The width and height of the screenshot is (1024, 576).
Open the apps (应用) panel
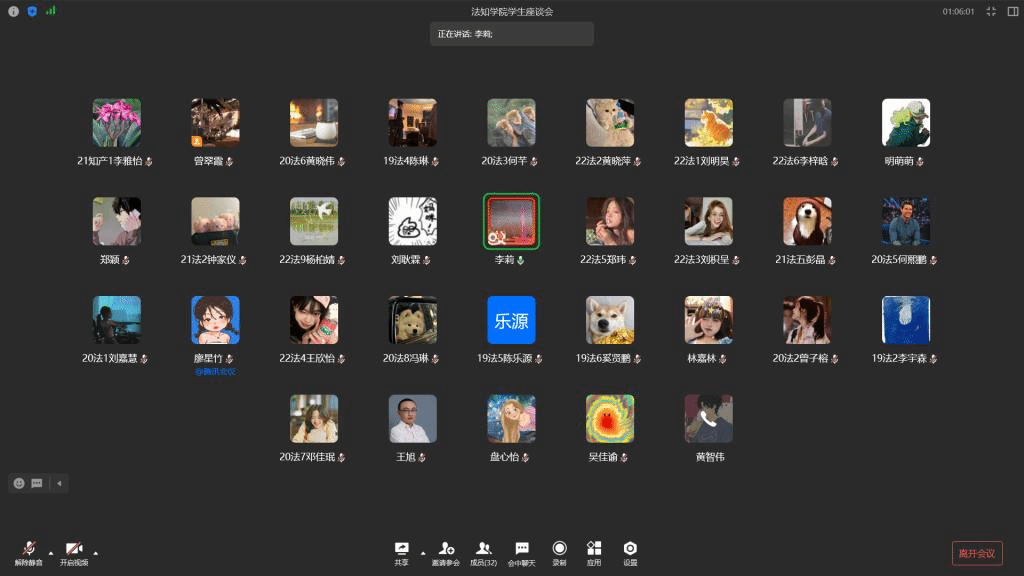click(594, 549)
